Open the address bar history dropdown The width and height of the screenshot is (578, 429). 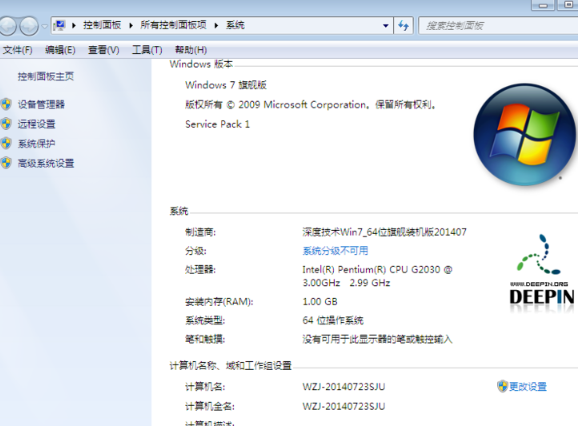(386, 26)
